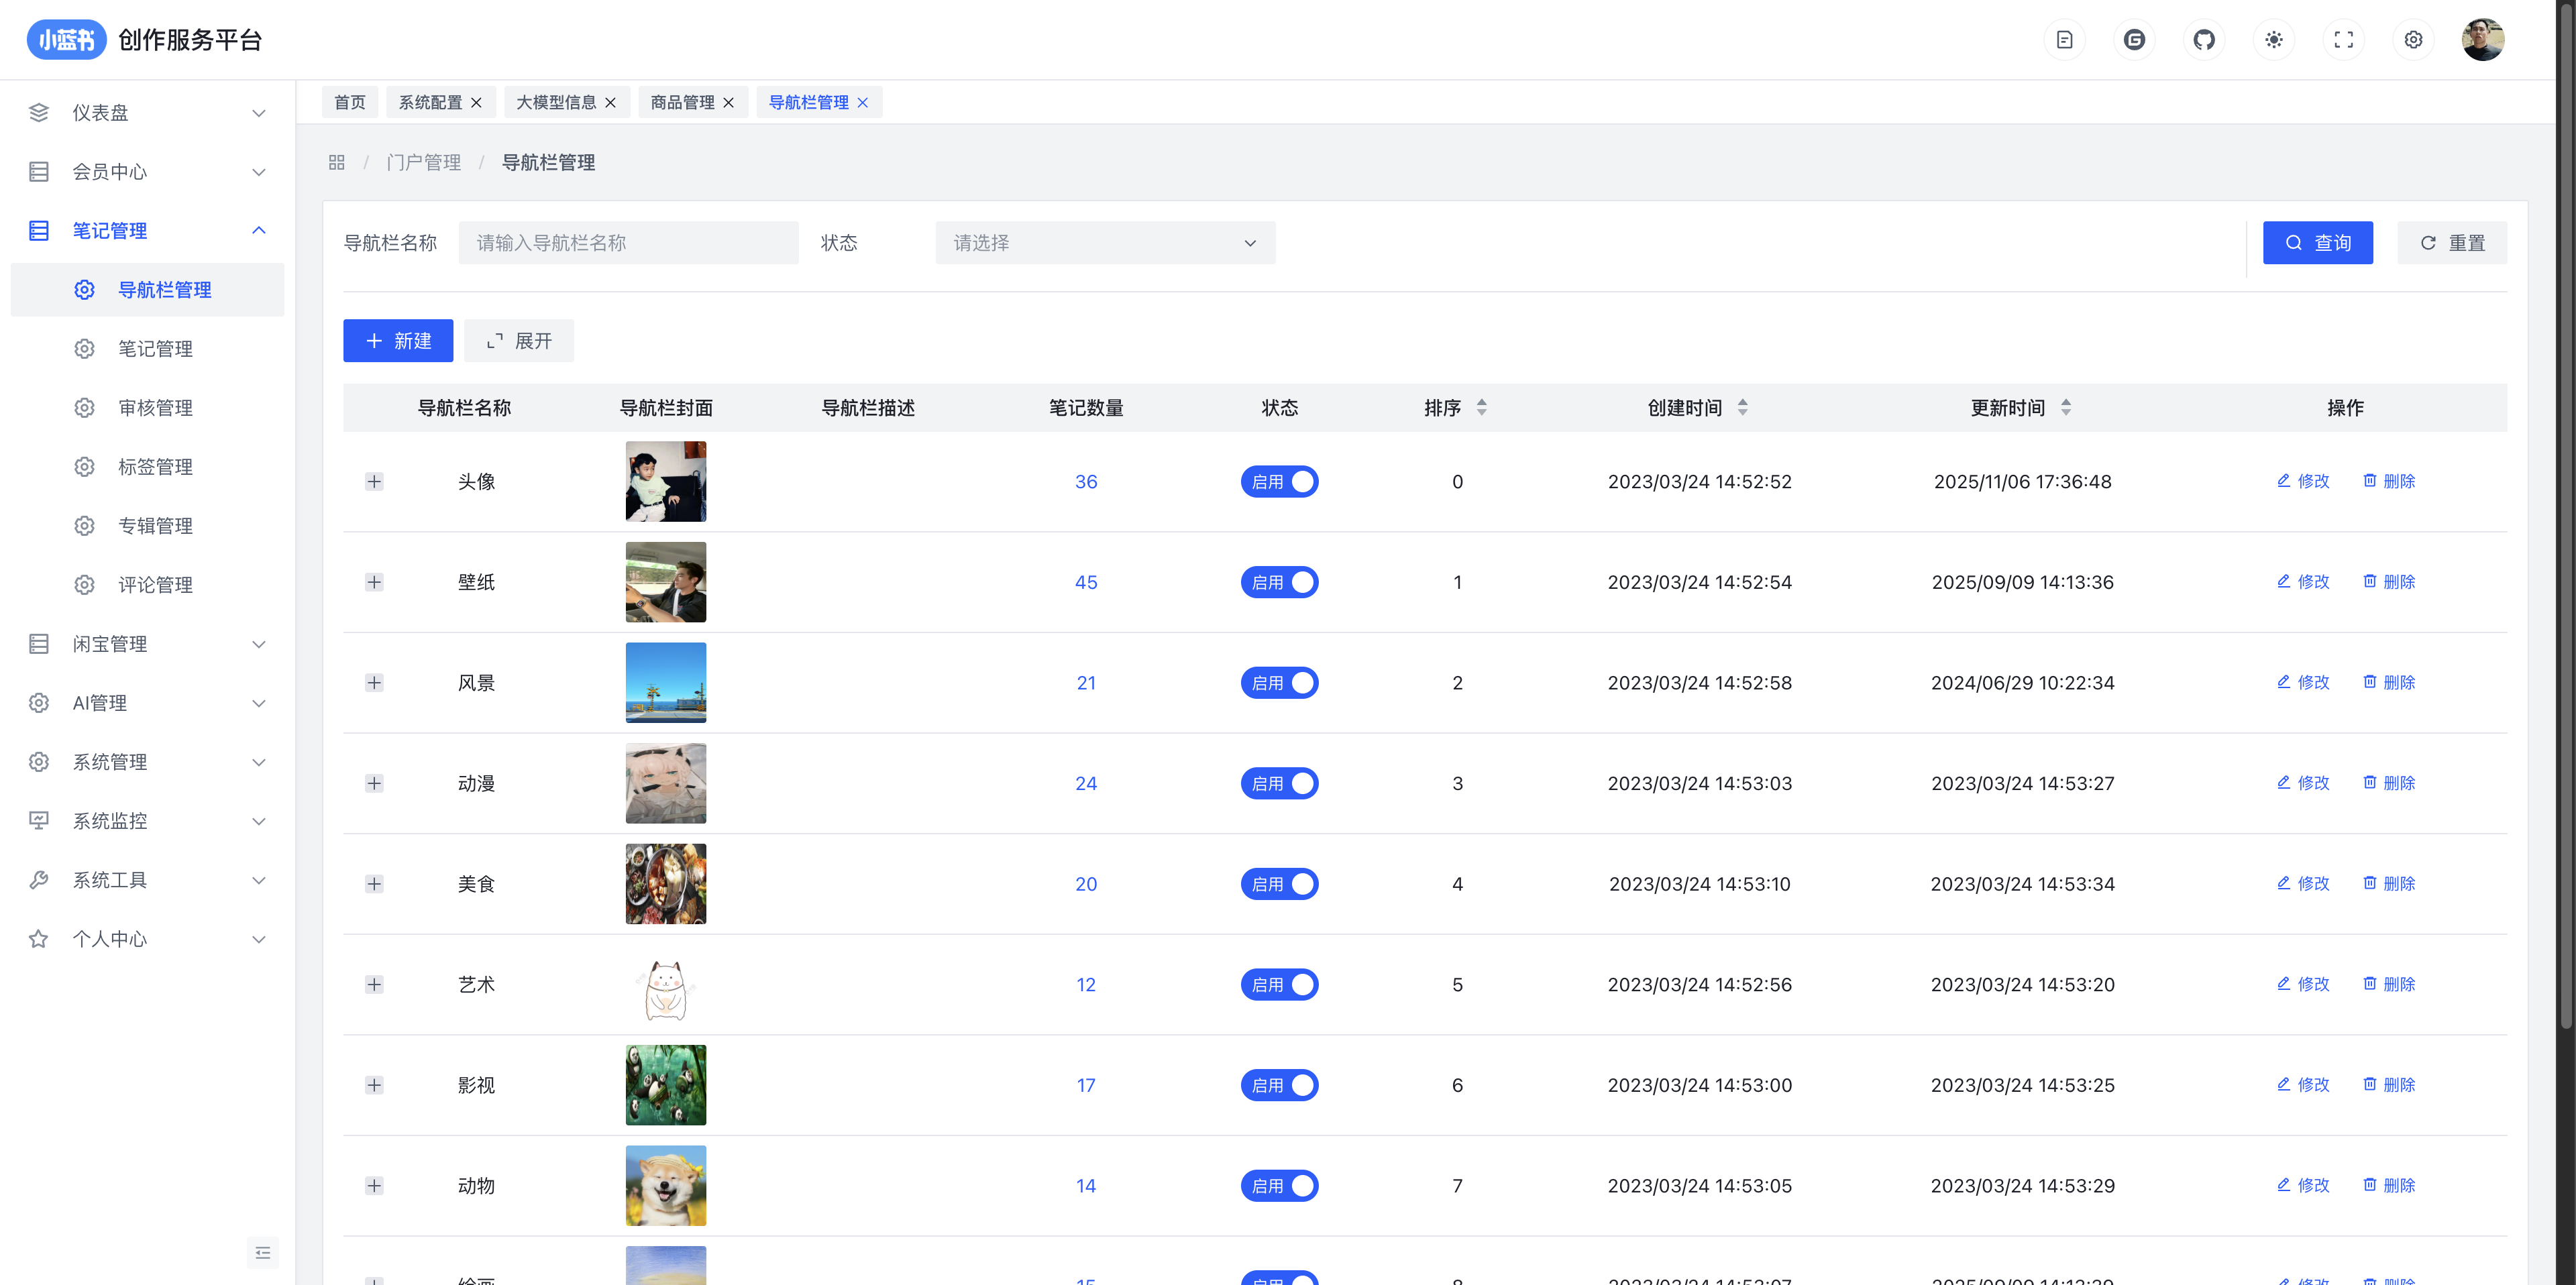Toggle the light/dark theme icon
Image resolution: width=2576 pixels, height=1285 pixels.
[2274, 40]
